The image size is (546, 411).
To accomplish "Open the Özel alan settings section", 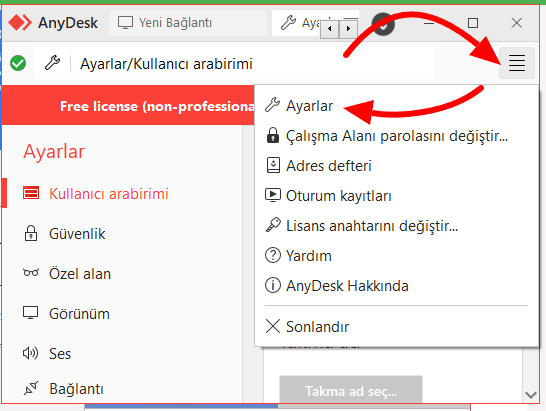I will [x=122, y=273].
